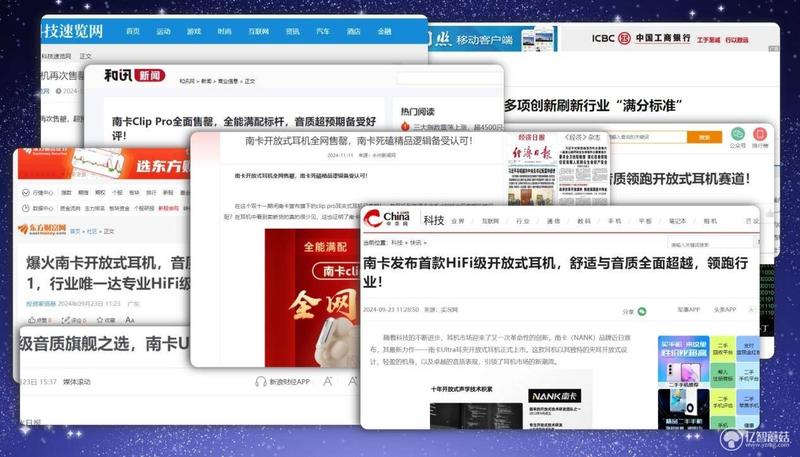Open 时尚 in the 科技速览网 navbar
This screenshot has height=457, width=800.
pos(224,31)
